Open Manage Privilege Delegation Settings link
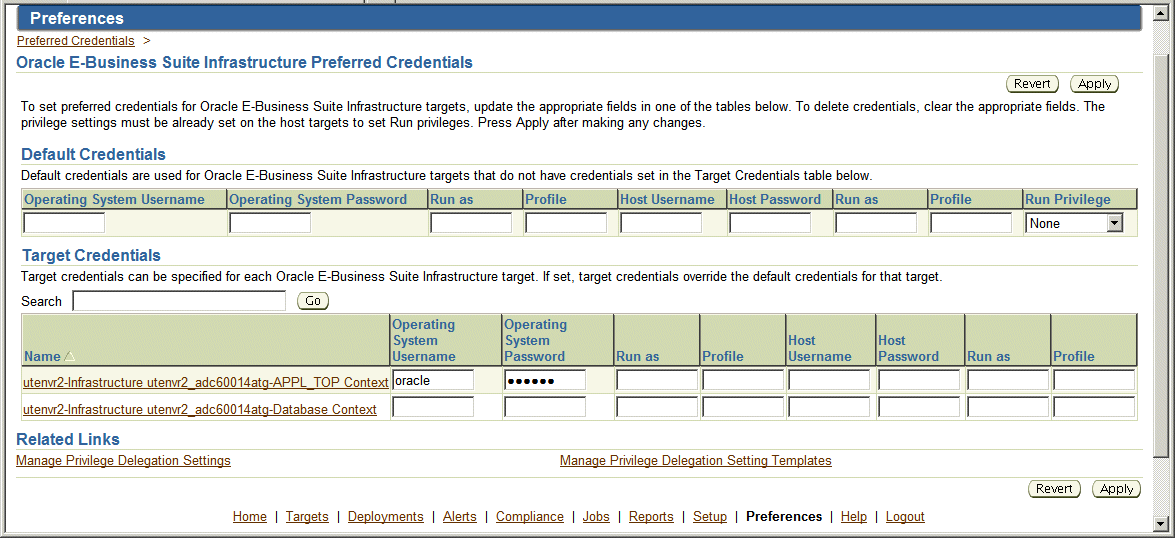The height and width of the screenshot is (538, 1175). 124,460
